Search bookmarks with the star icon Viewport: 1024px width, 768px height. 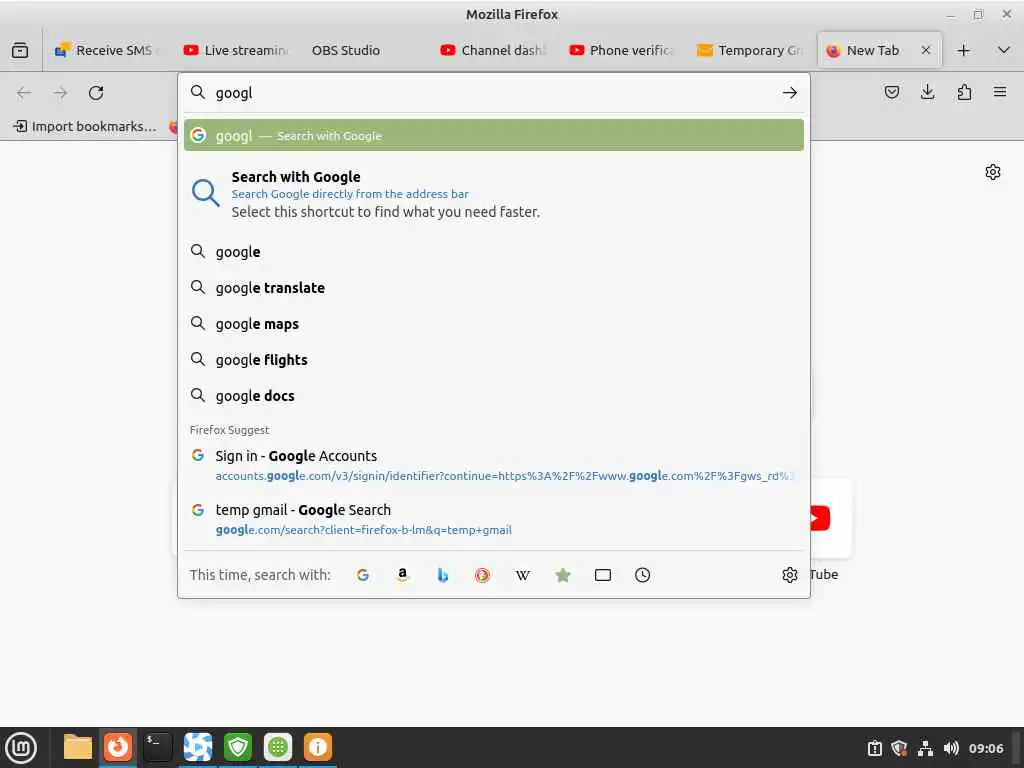coord(562,575)
